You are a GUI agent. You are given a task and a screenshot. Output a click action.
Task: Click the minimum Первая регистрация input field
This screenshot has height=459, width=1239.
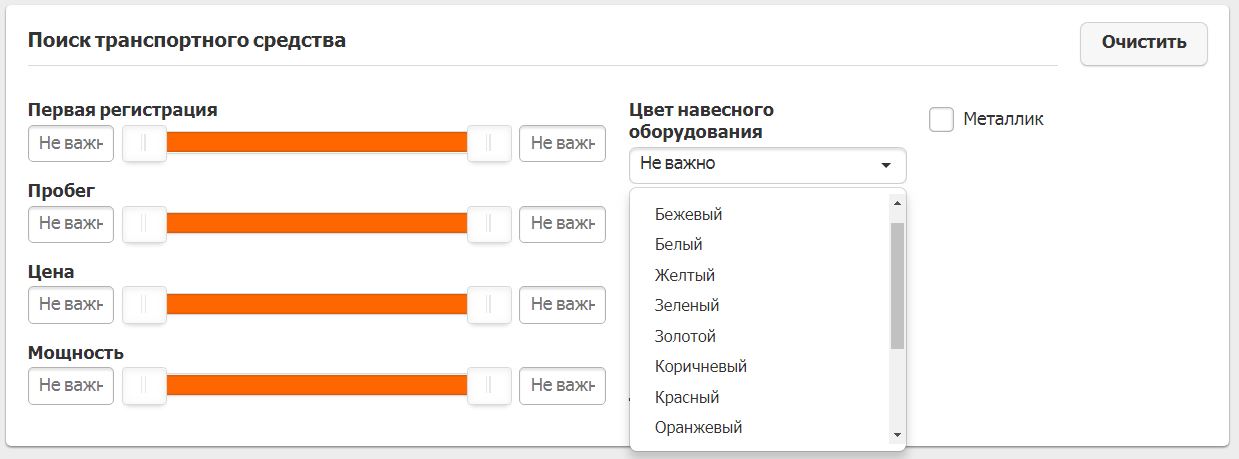(x=71, y=143)
